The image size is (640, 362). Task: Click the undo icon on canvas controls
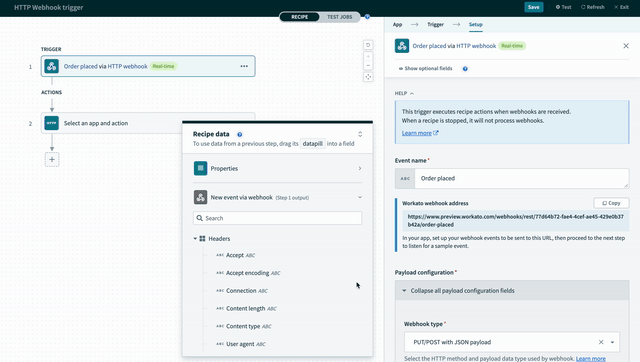(x=368, y=45)
